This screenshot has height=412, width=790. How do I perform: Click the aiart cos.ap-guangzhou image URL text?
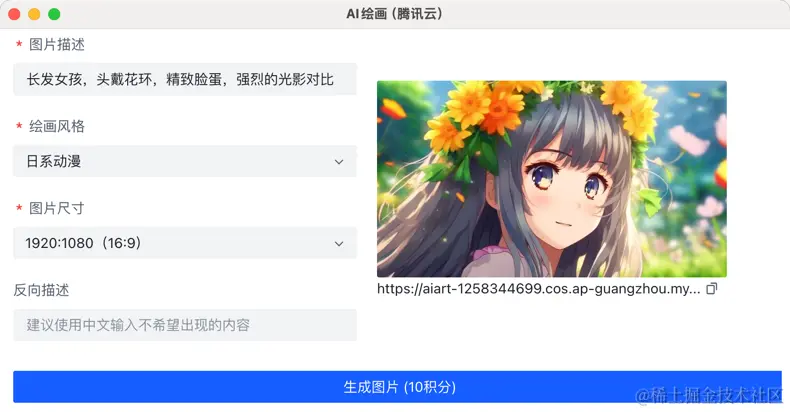pos(539,289)
